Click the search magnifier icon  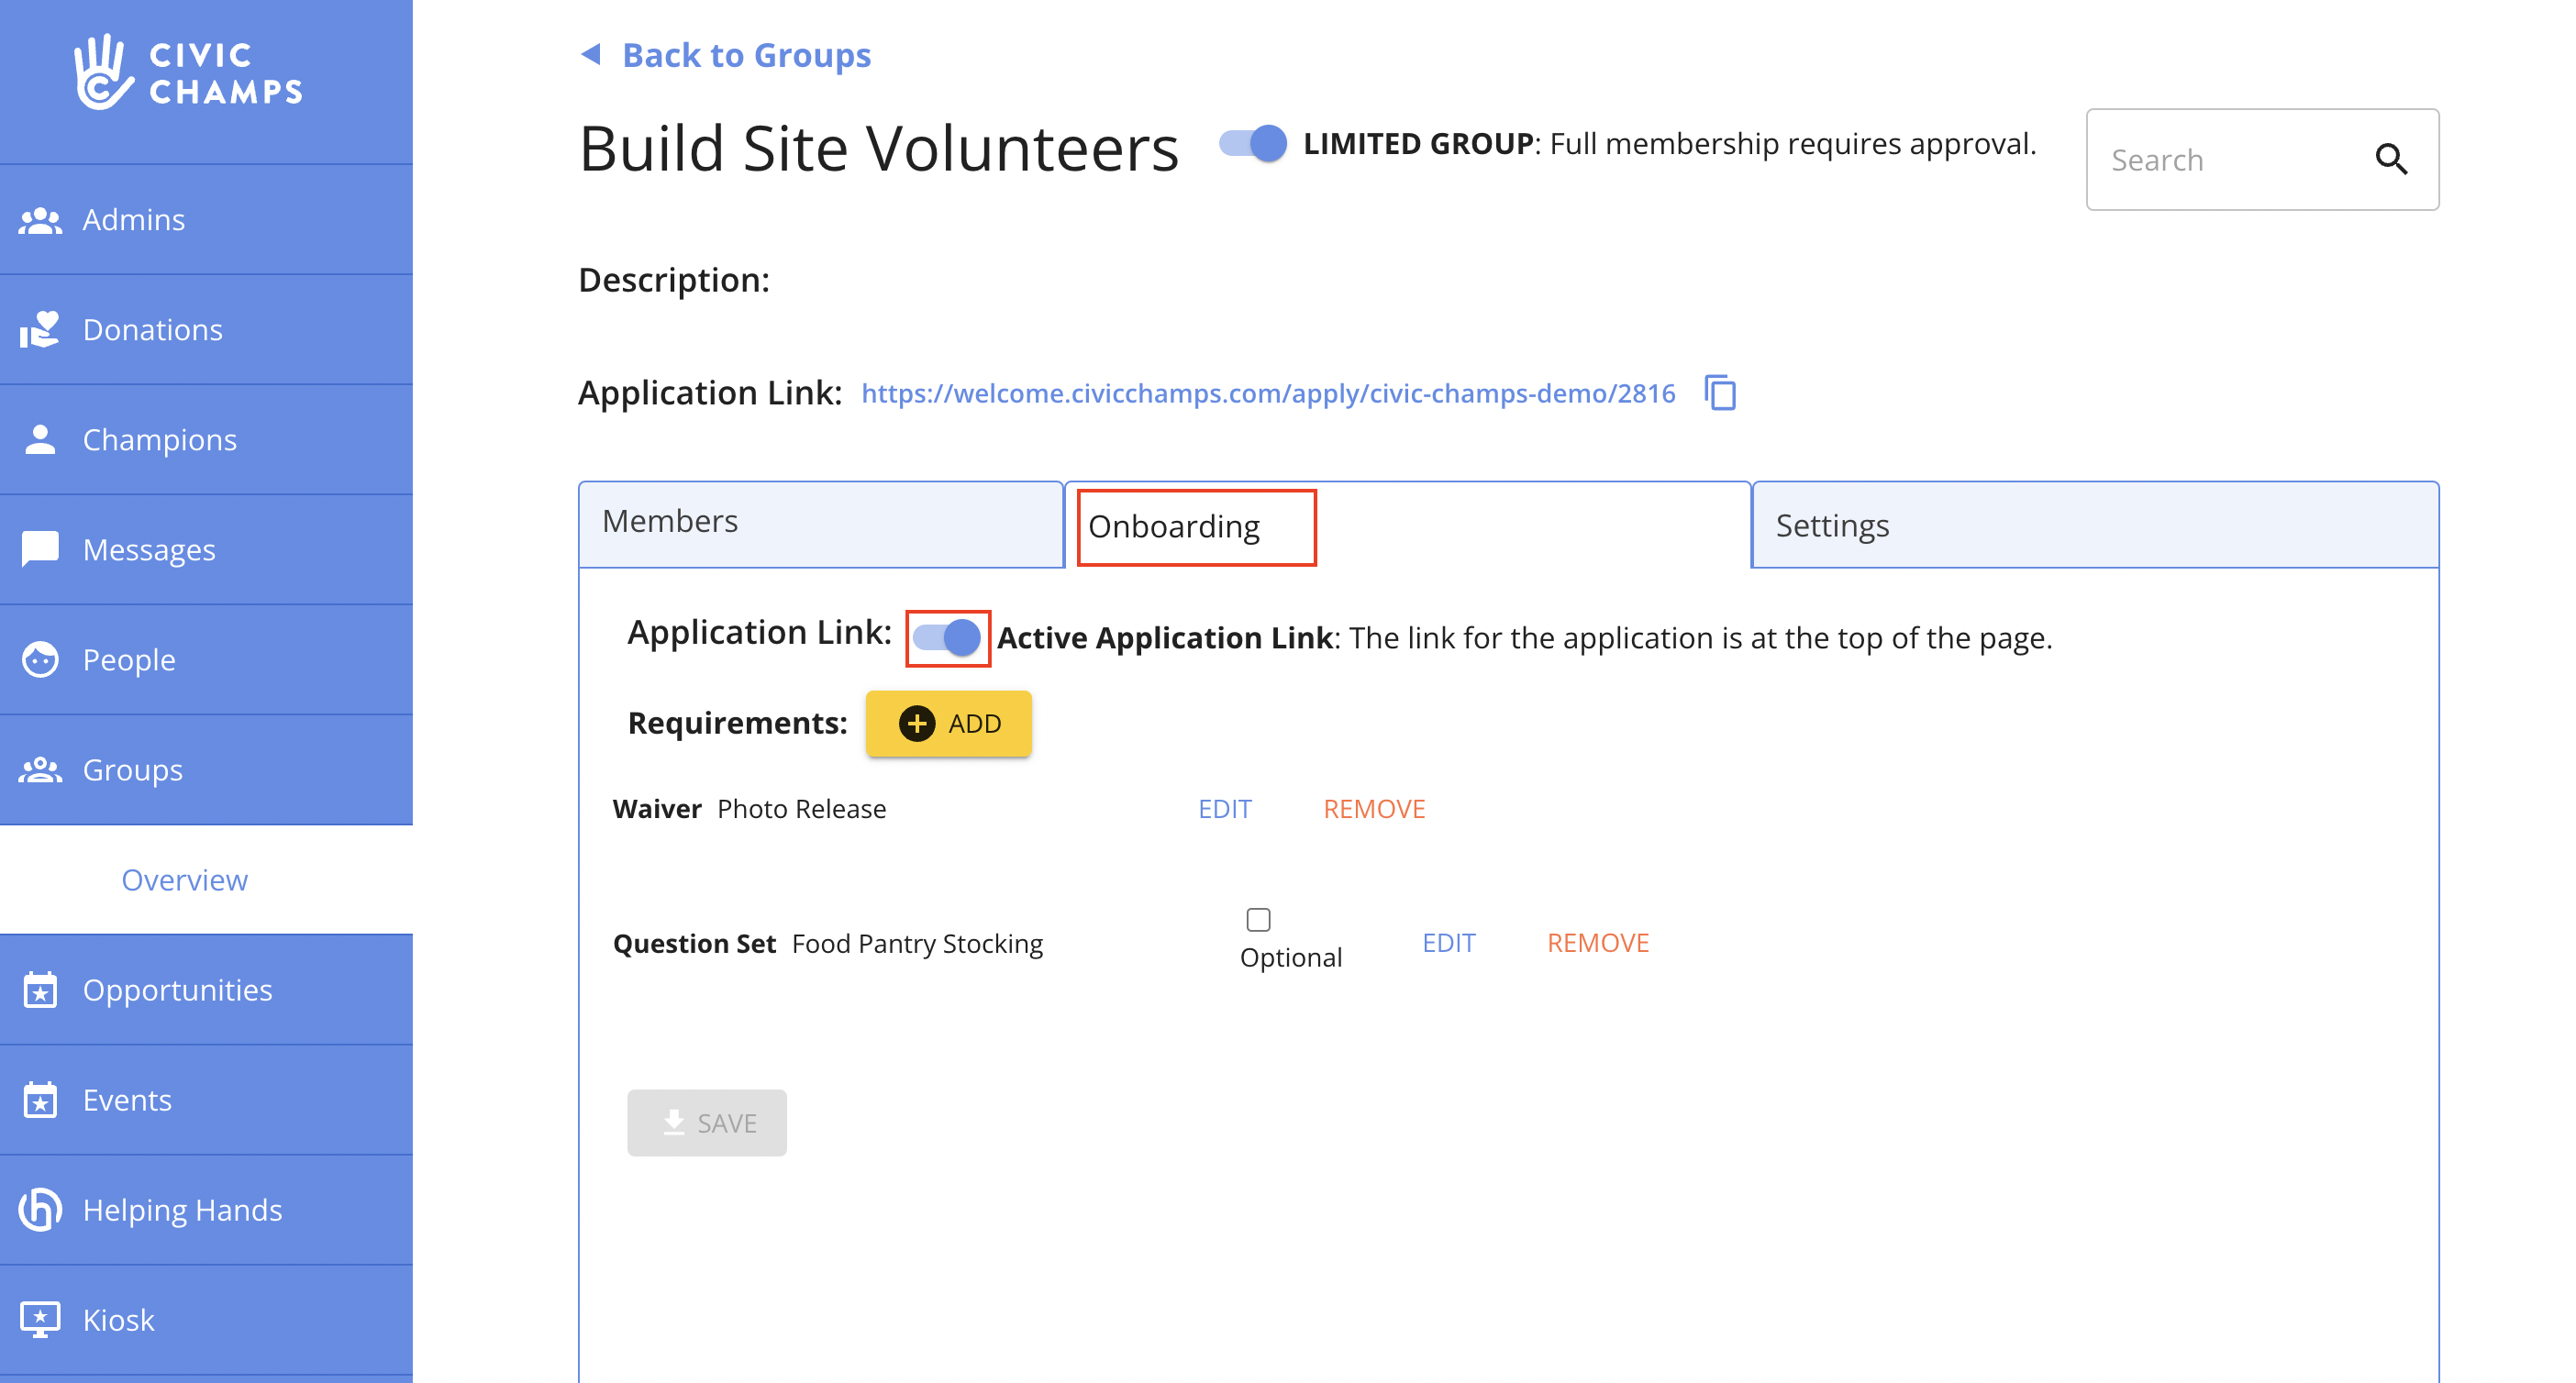[x=2391, y=159]
